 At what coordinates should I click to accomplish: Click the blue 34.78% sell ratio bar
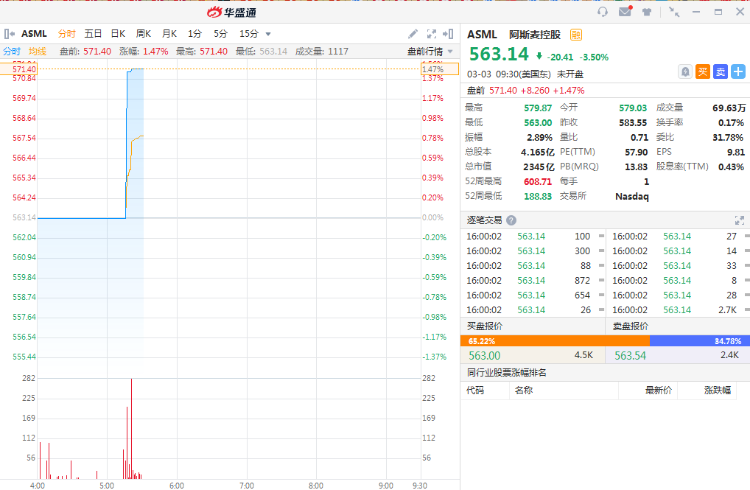(700, 341)
